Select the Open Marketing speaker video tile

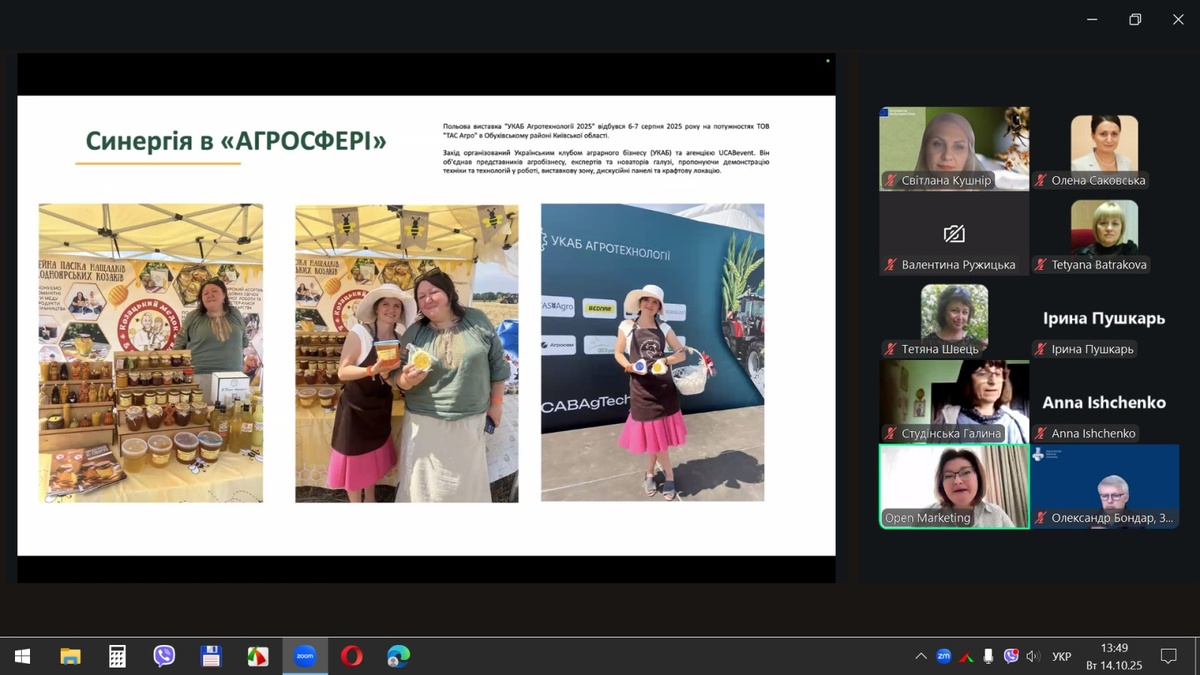954,486
